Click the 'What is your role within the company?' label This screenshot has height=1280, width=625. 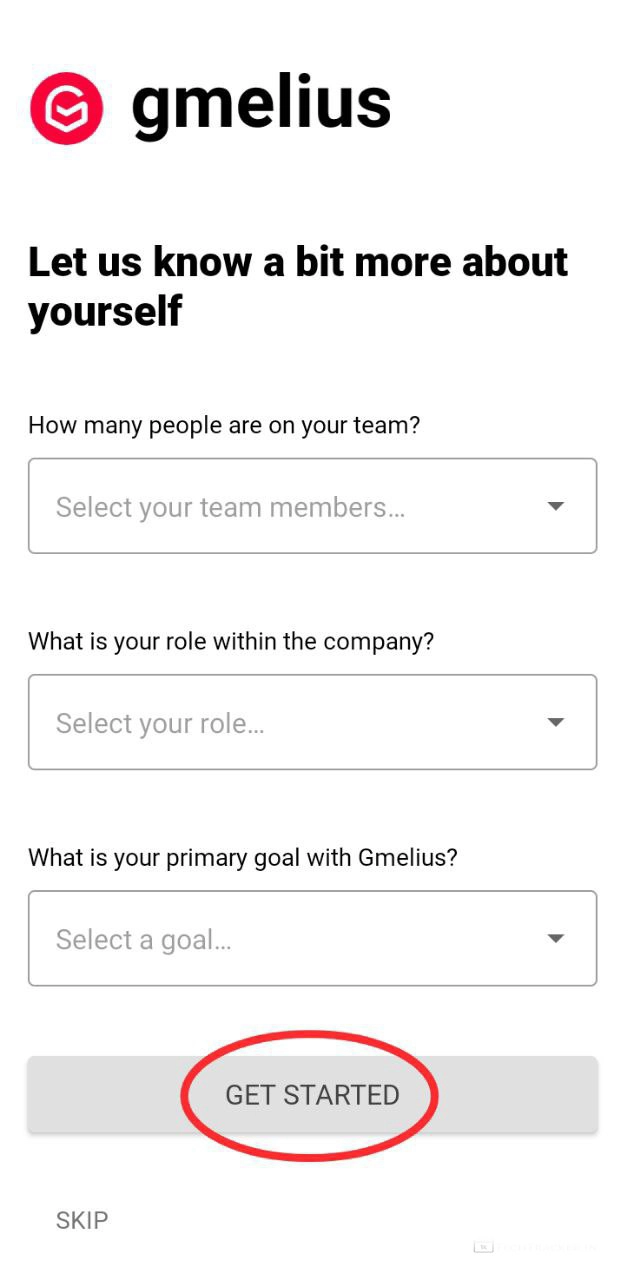(231, 641)
